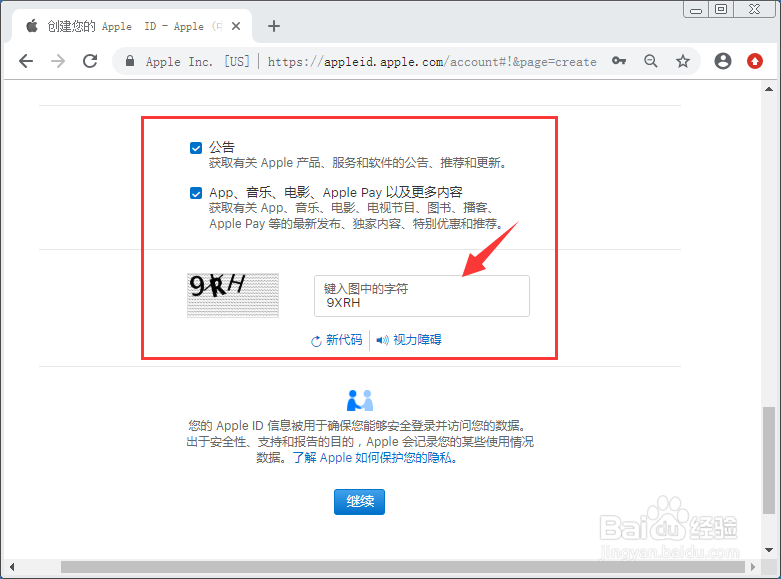Click the browser forward arrow
781x579 pixels.
tap(58, 61)
